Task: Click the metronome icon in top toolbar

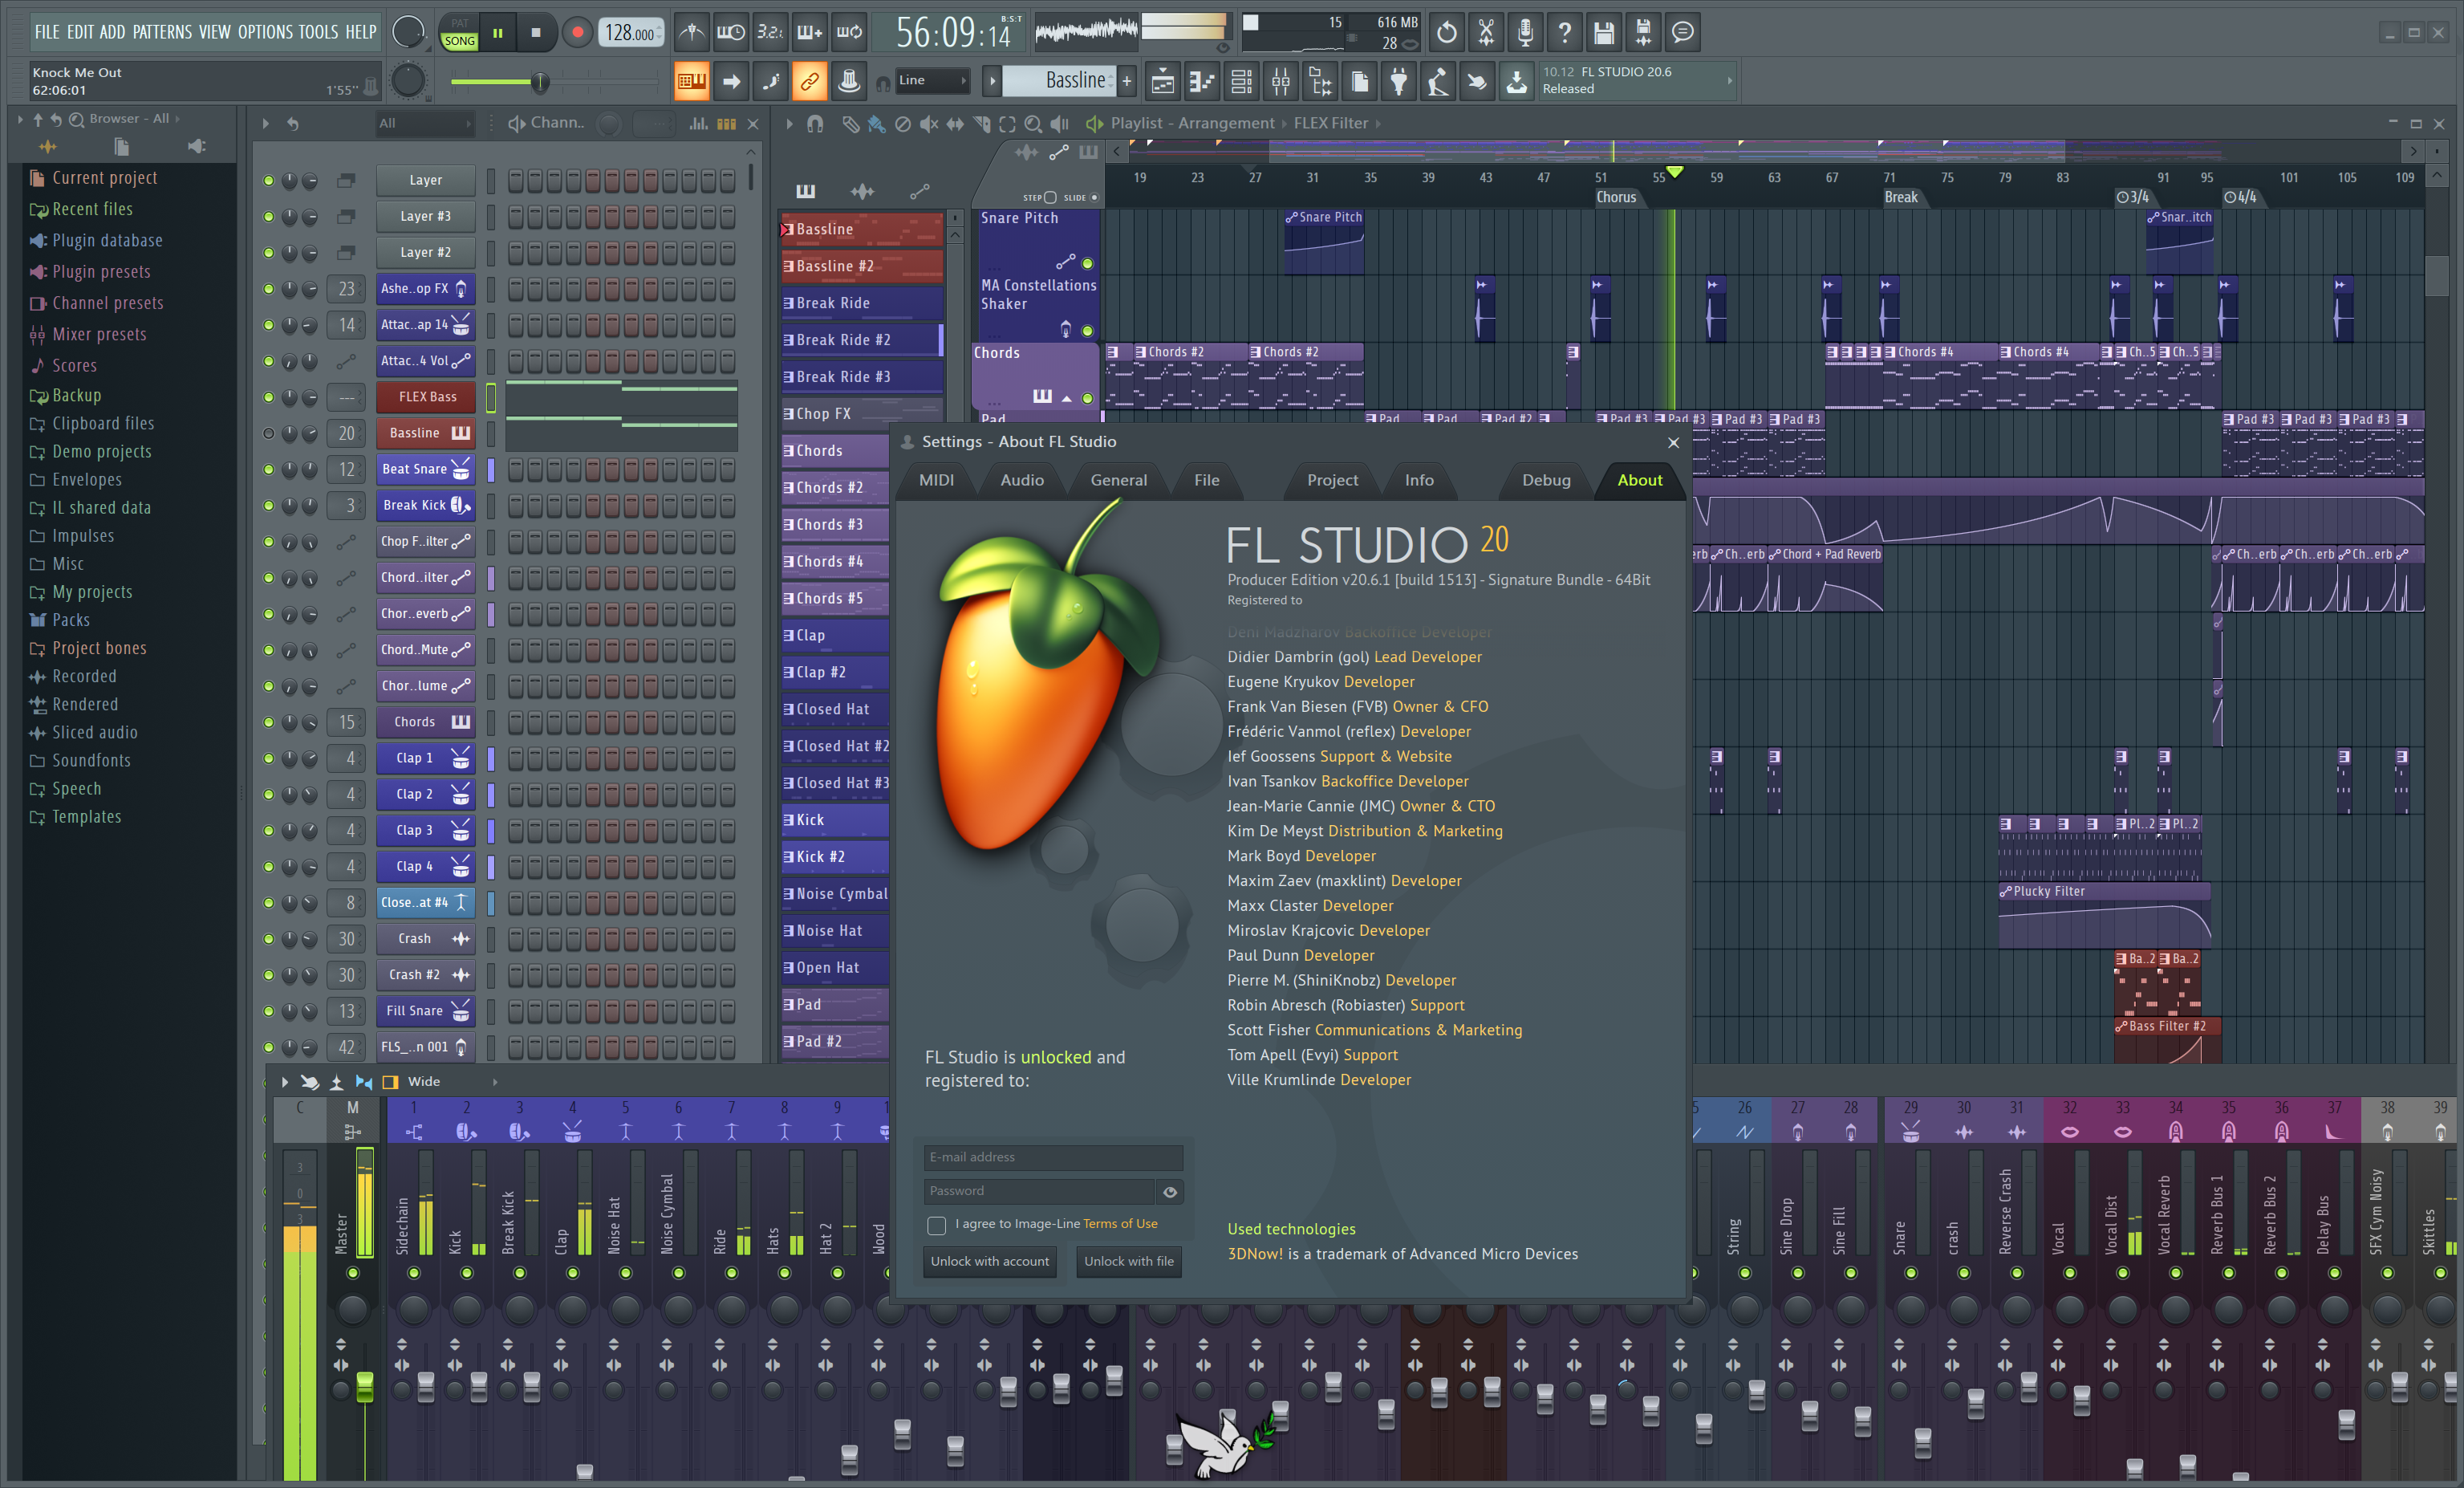Action: click(x=691, y=33)
